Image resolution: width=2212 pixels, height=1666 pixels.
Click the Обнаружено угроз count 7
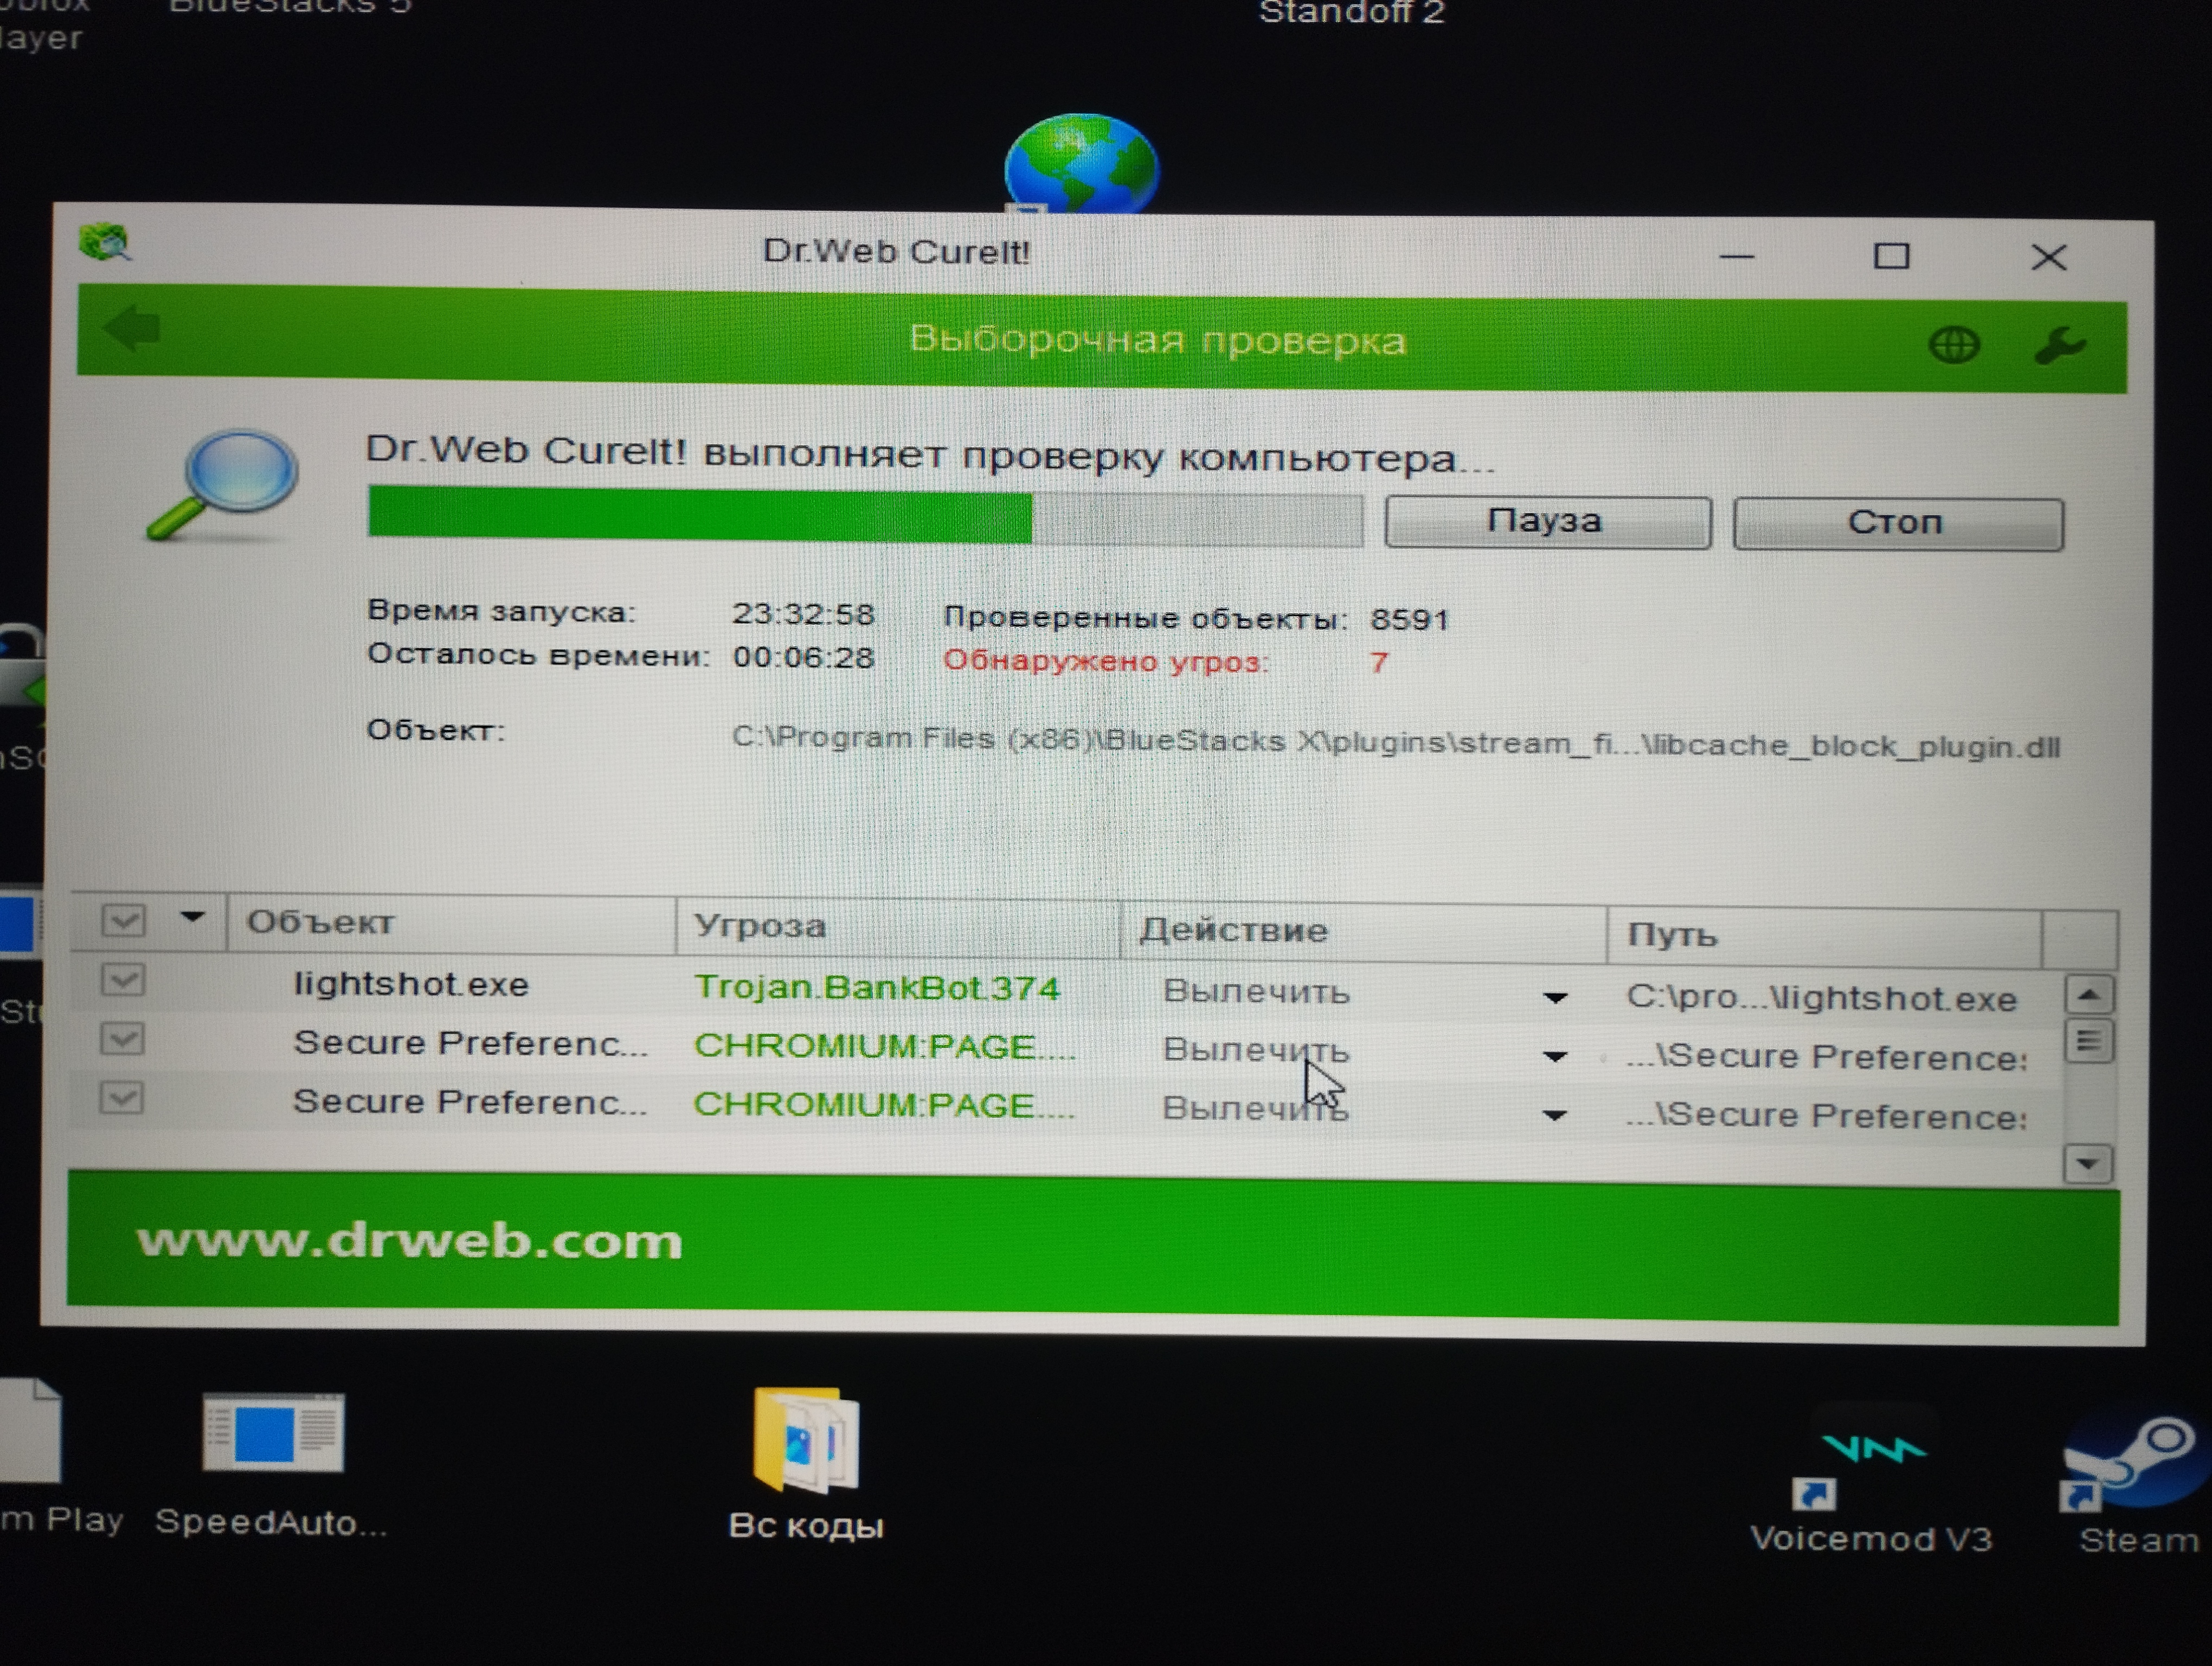click(1379, 662)
